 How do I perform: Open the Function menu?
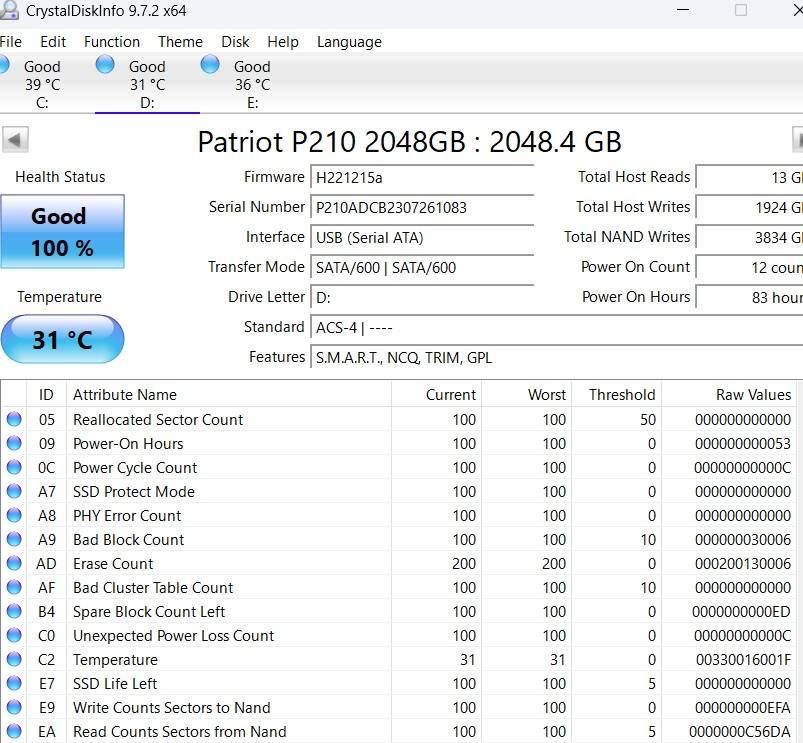point(111,42)
